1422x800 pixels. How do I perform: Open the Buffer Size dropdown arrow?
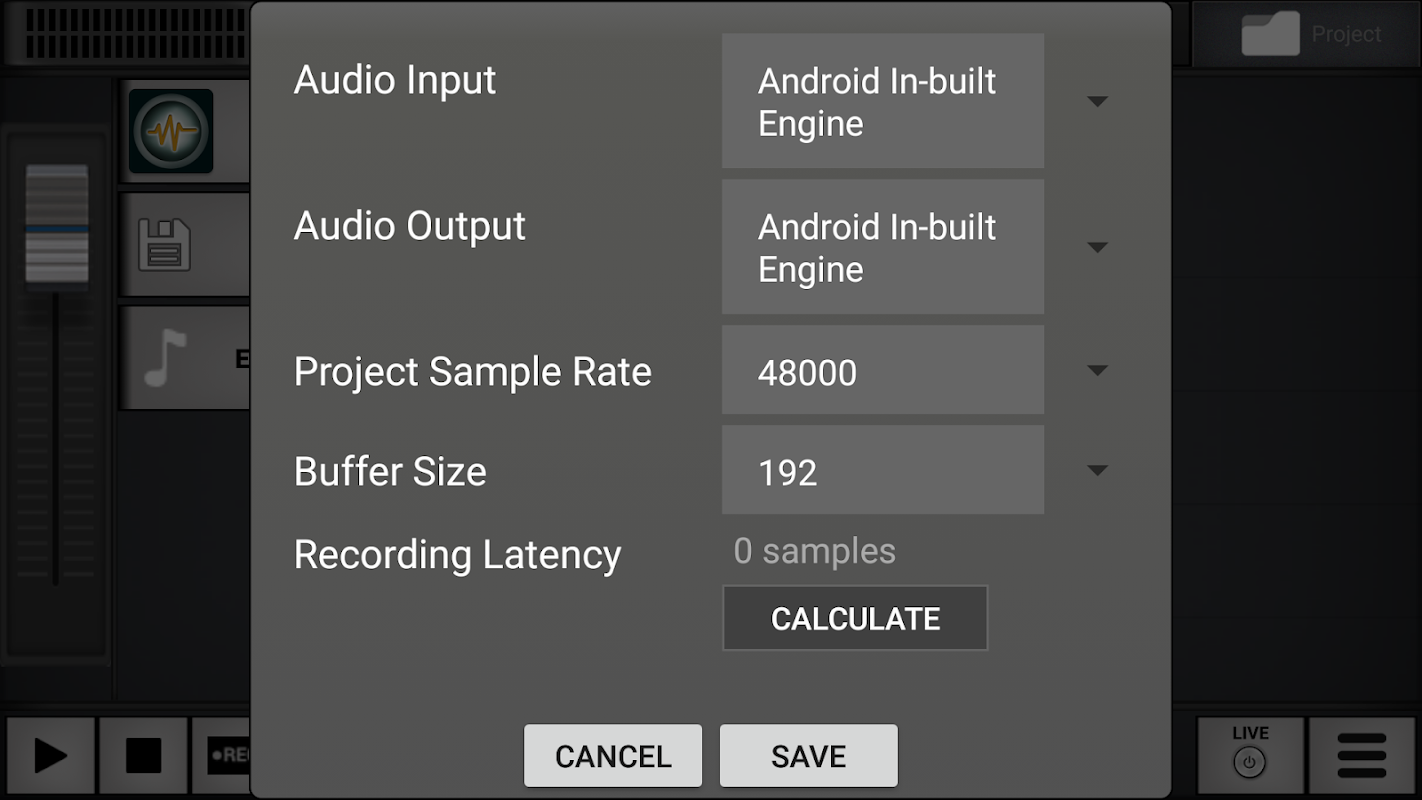click(x=1097, y=470)
